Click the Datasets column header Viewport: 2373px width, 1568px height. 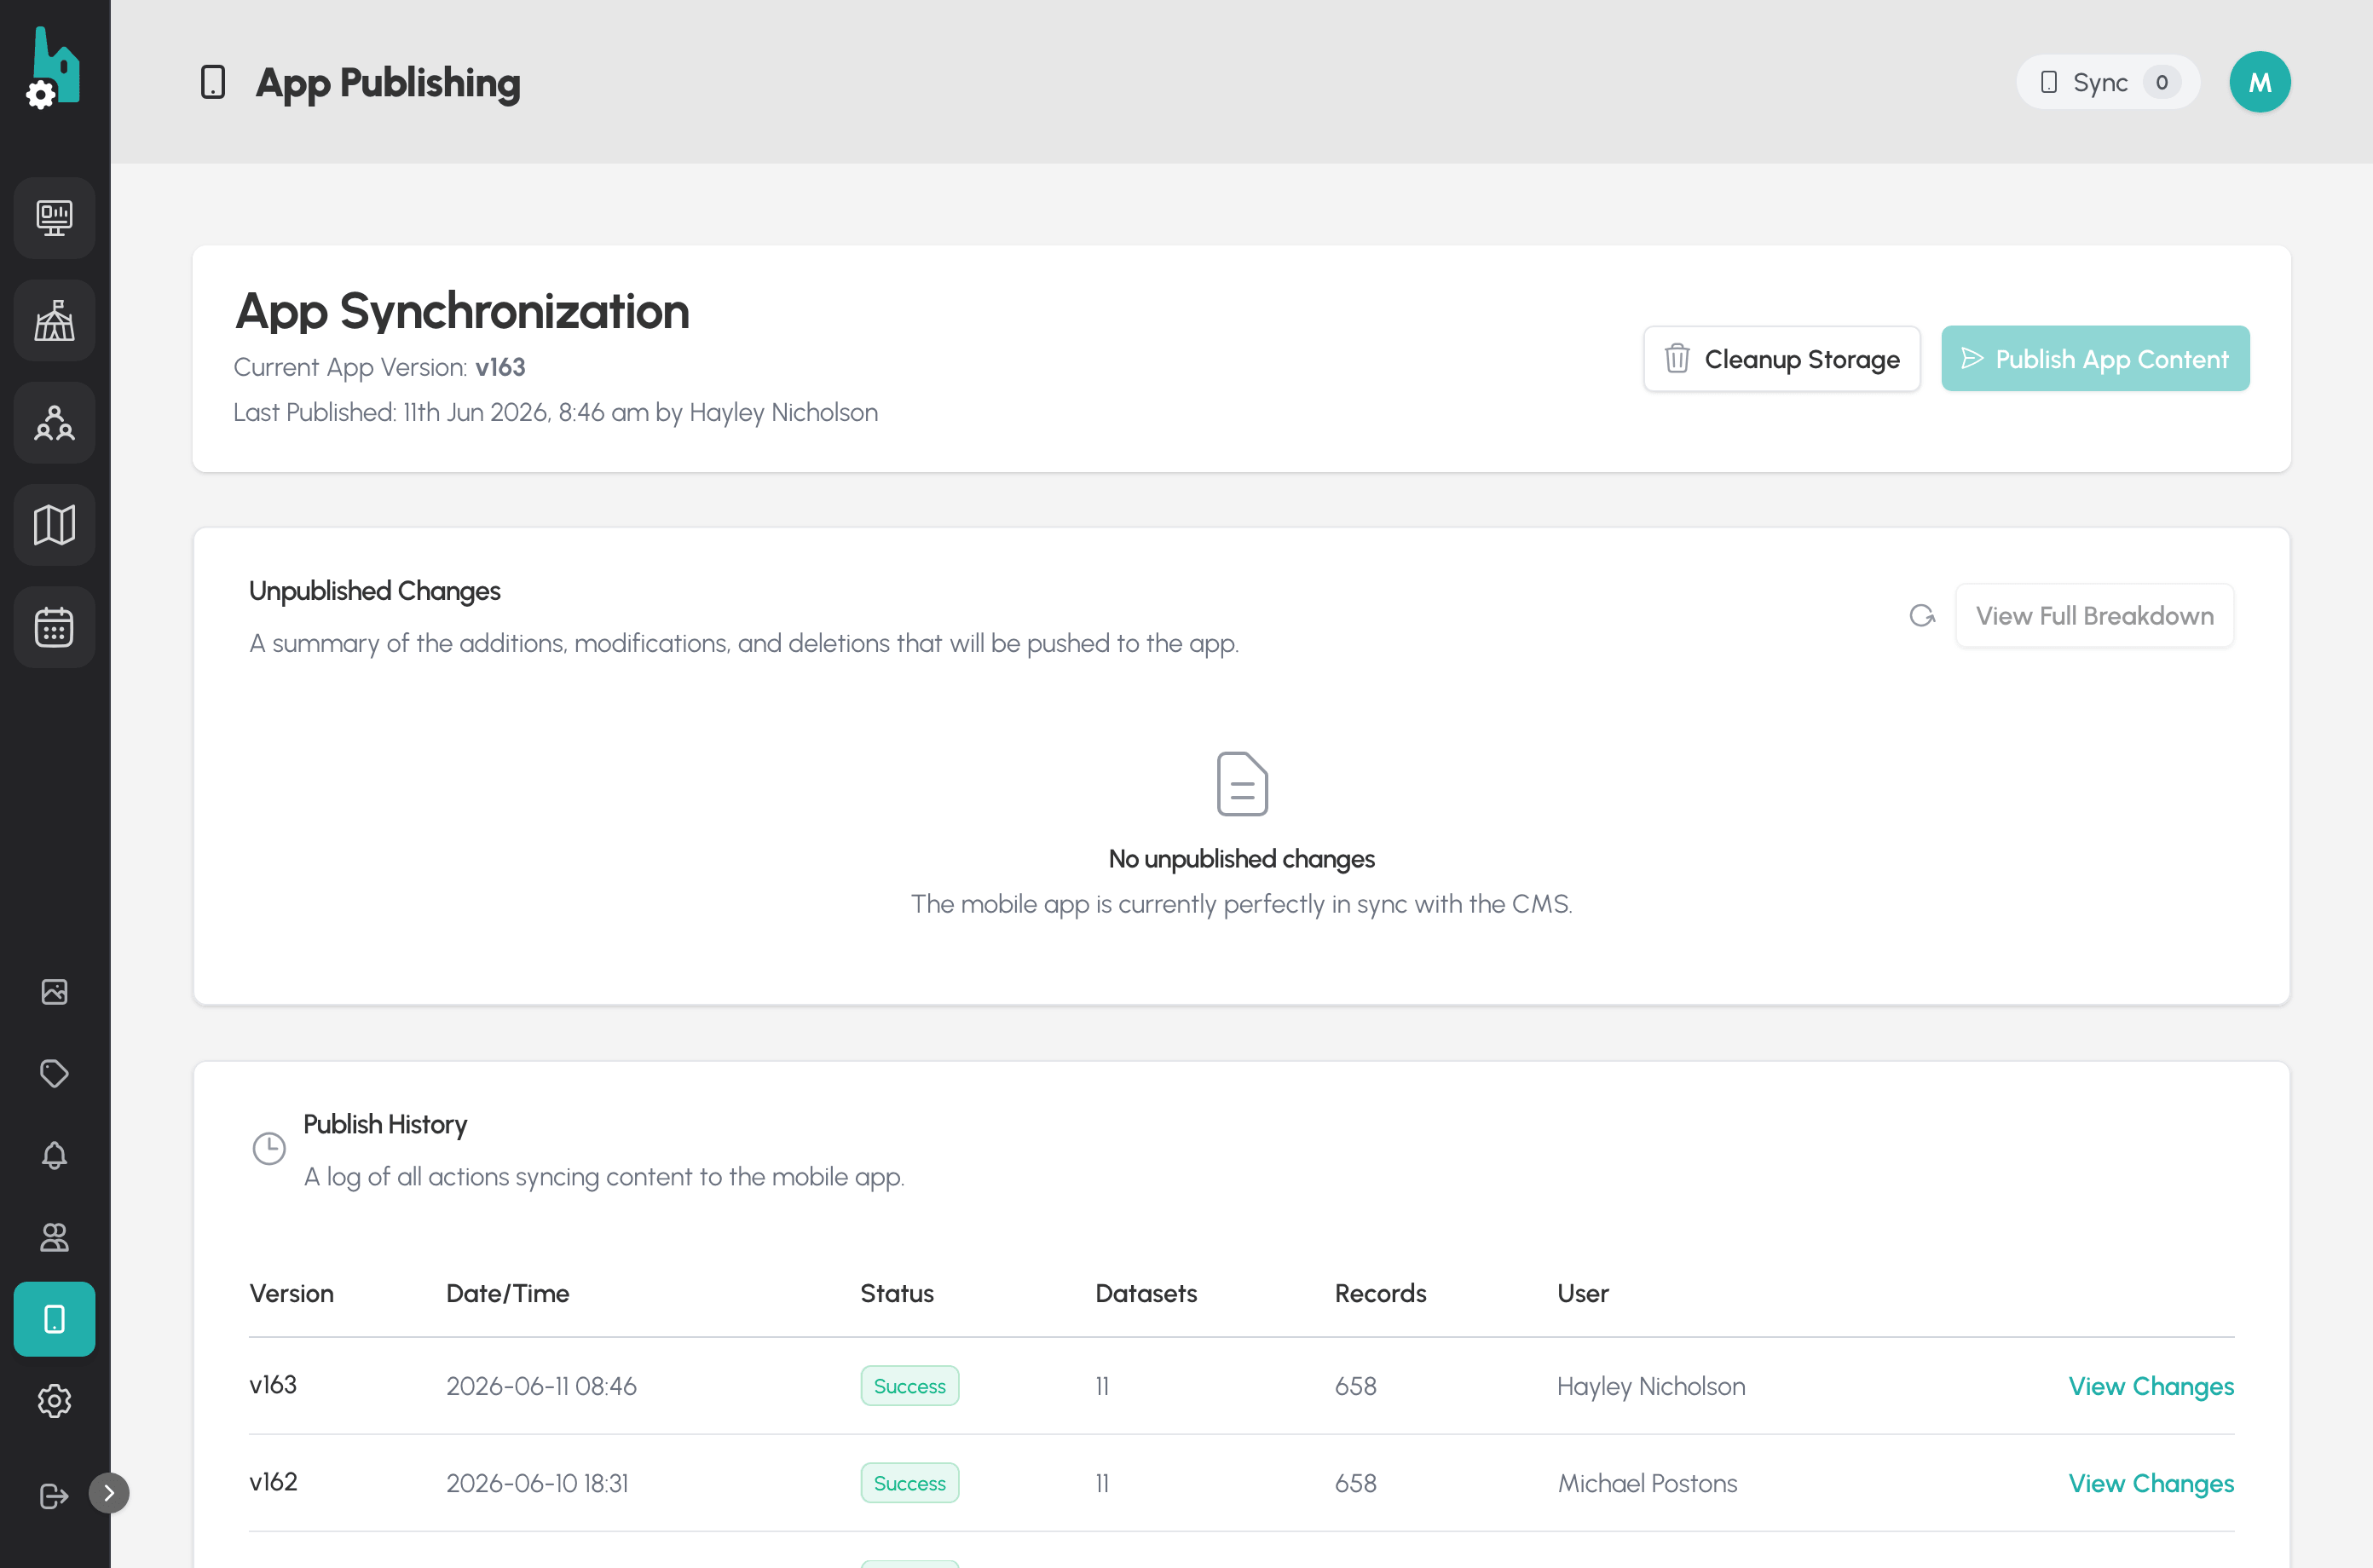point(1146,1294)
